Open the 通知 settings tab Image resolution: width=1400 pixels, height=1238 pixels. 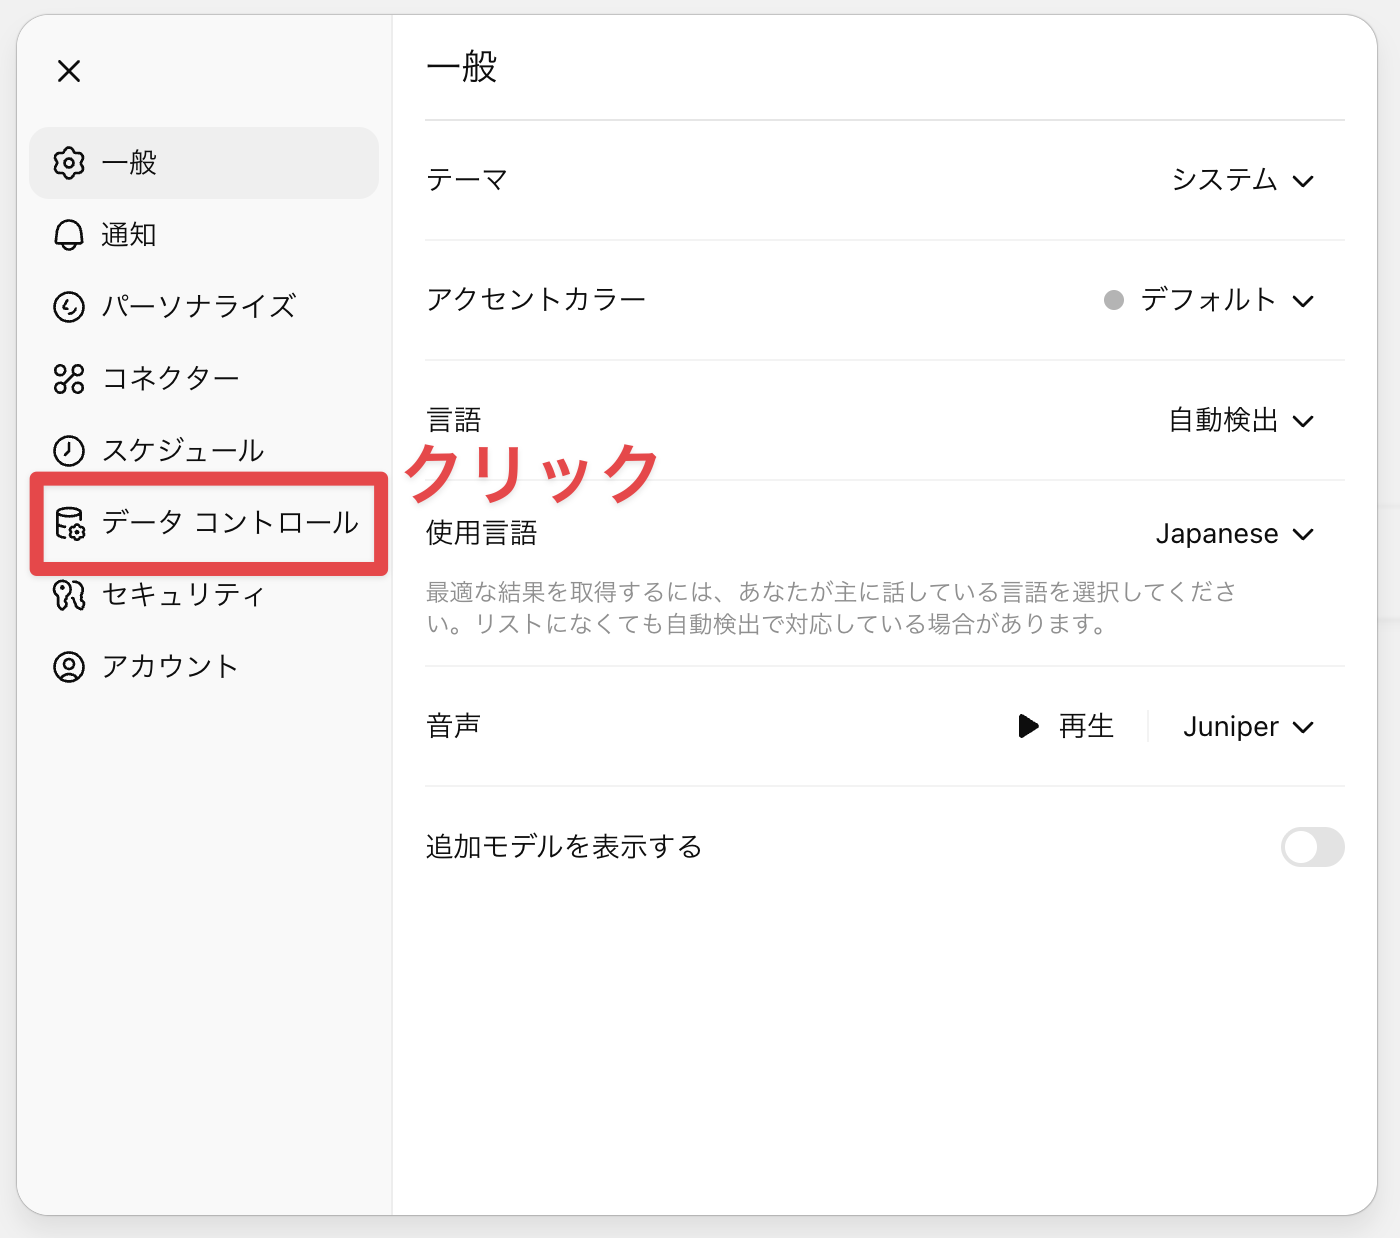click(x=129, y=235)
